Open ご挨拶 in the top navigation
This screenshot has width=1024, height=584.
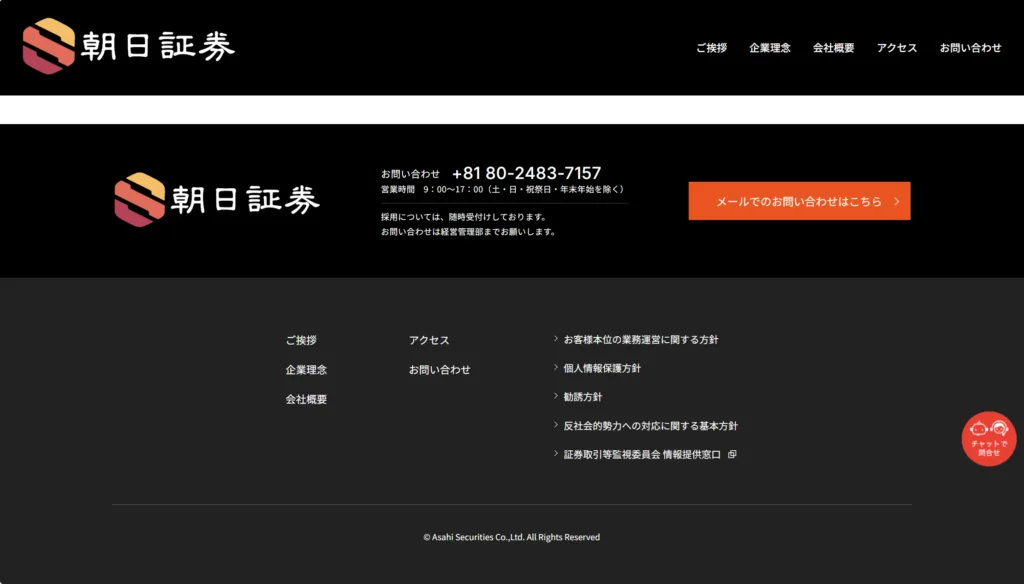(x=711, y=48)
